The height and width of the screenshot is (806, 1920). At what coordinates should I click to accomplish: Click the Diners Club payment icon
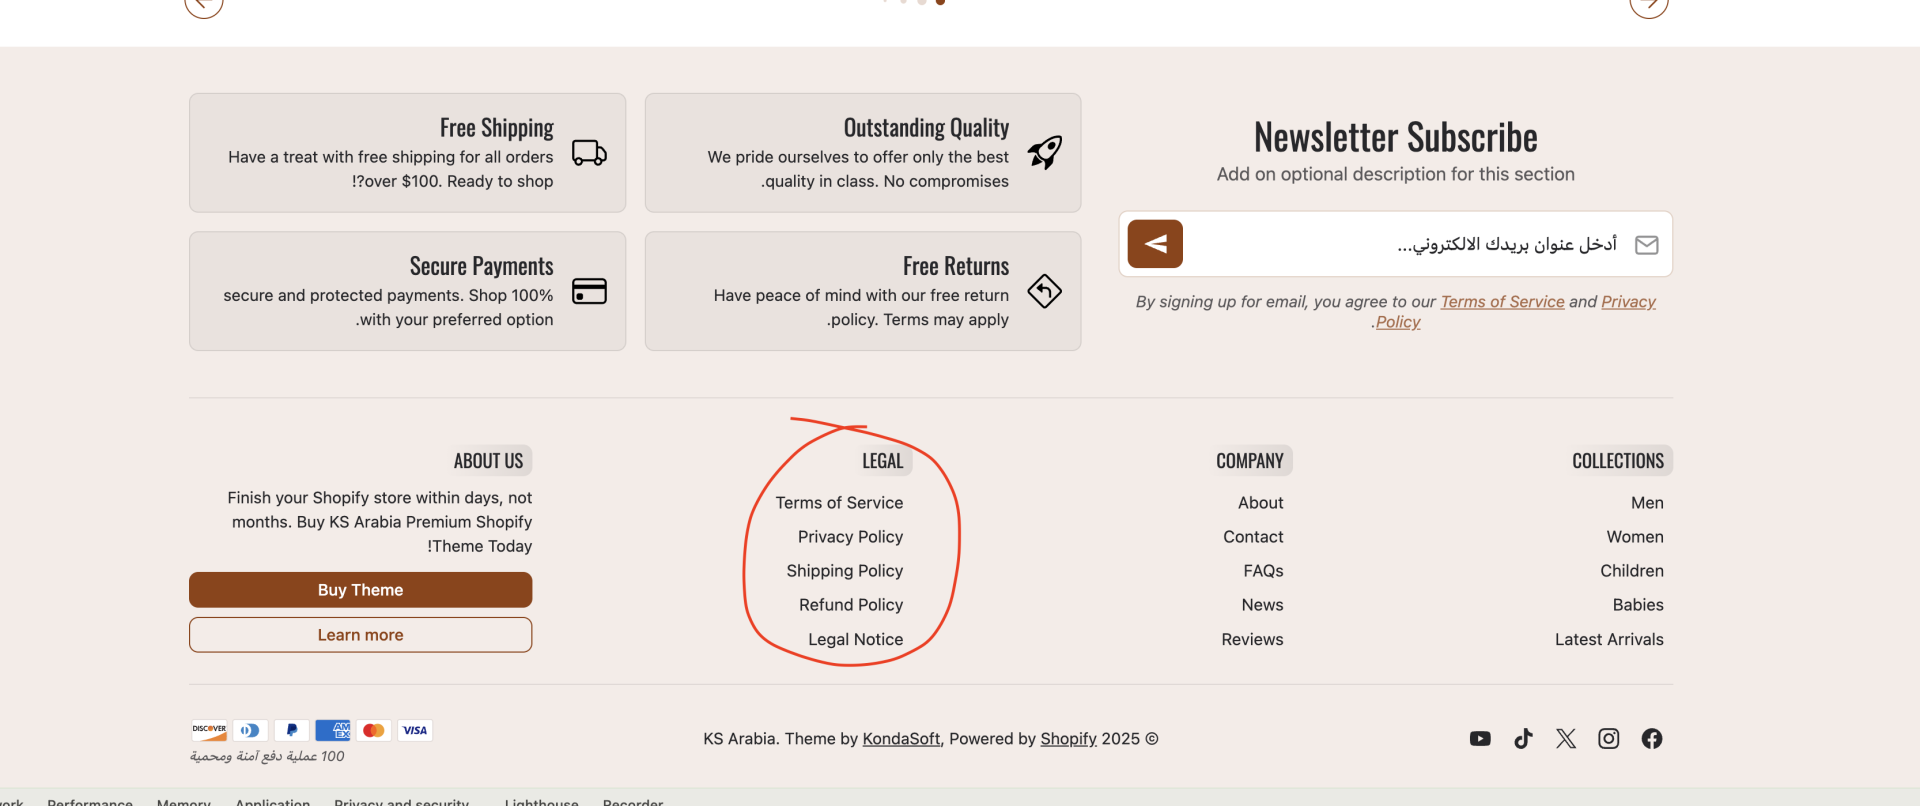pyautogui.click(x=250, y=731)
